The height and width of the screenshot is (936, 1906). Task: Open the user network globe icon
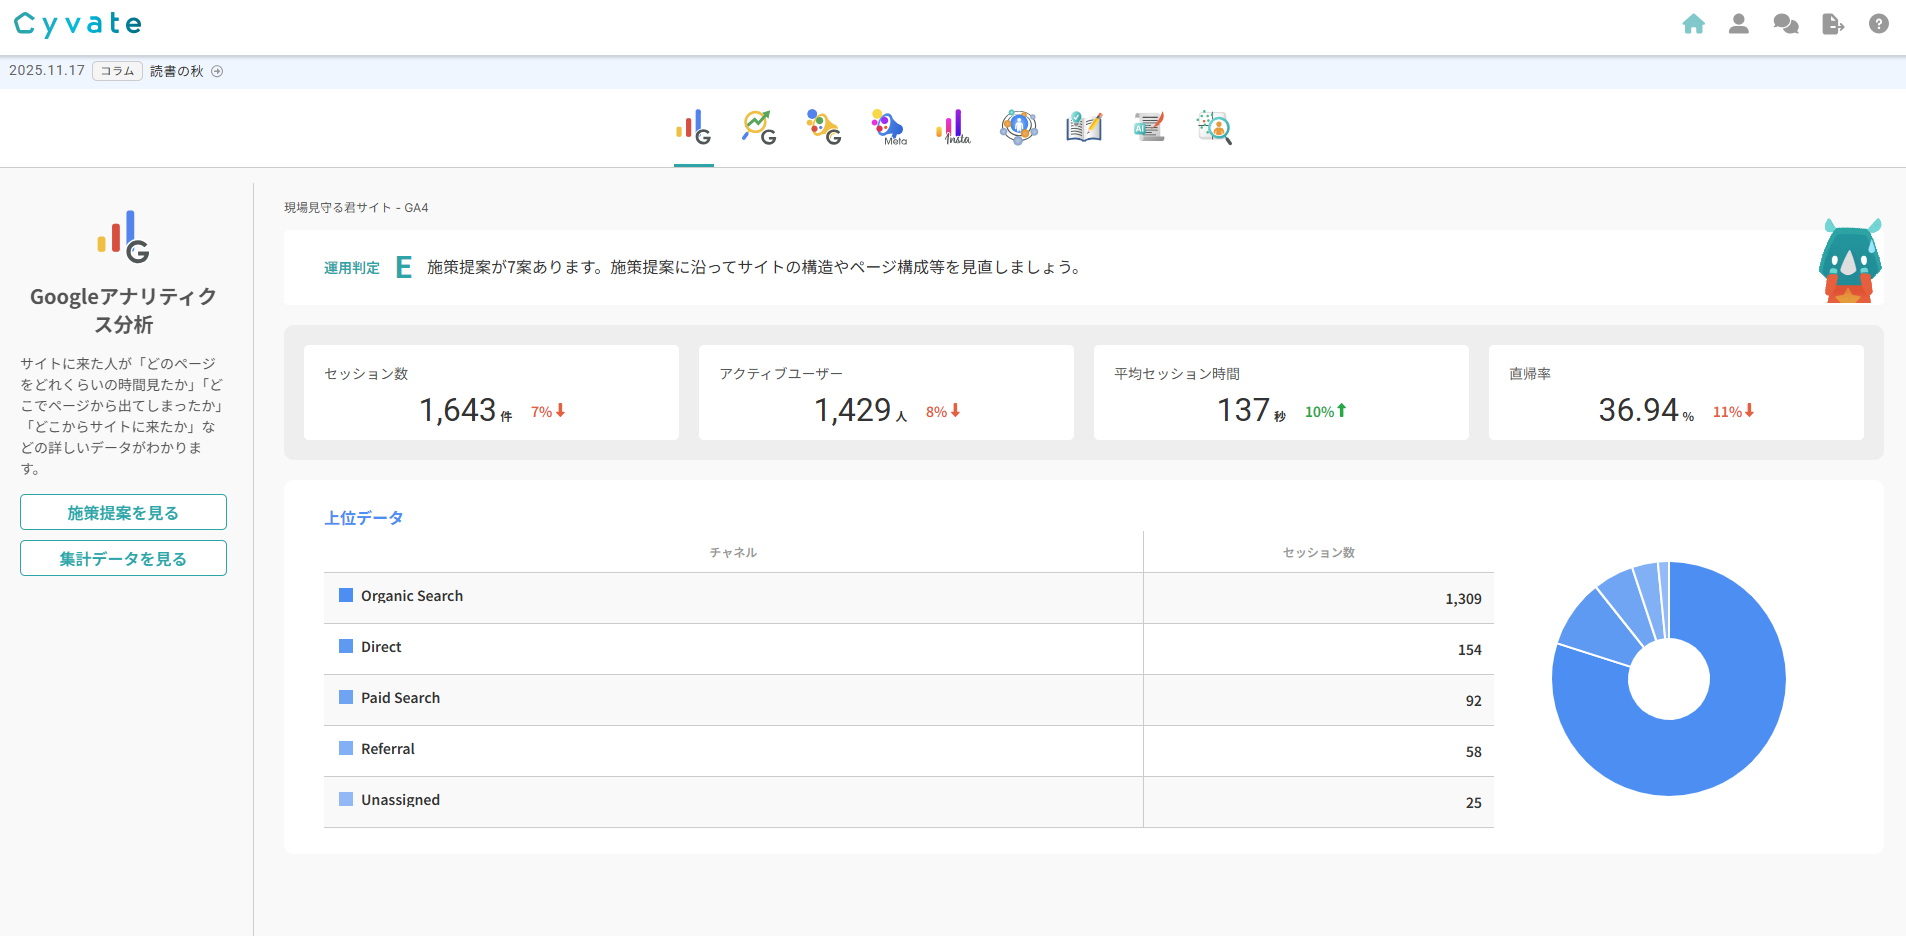(1018, 127)
